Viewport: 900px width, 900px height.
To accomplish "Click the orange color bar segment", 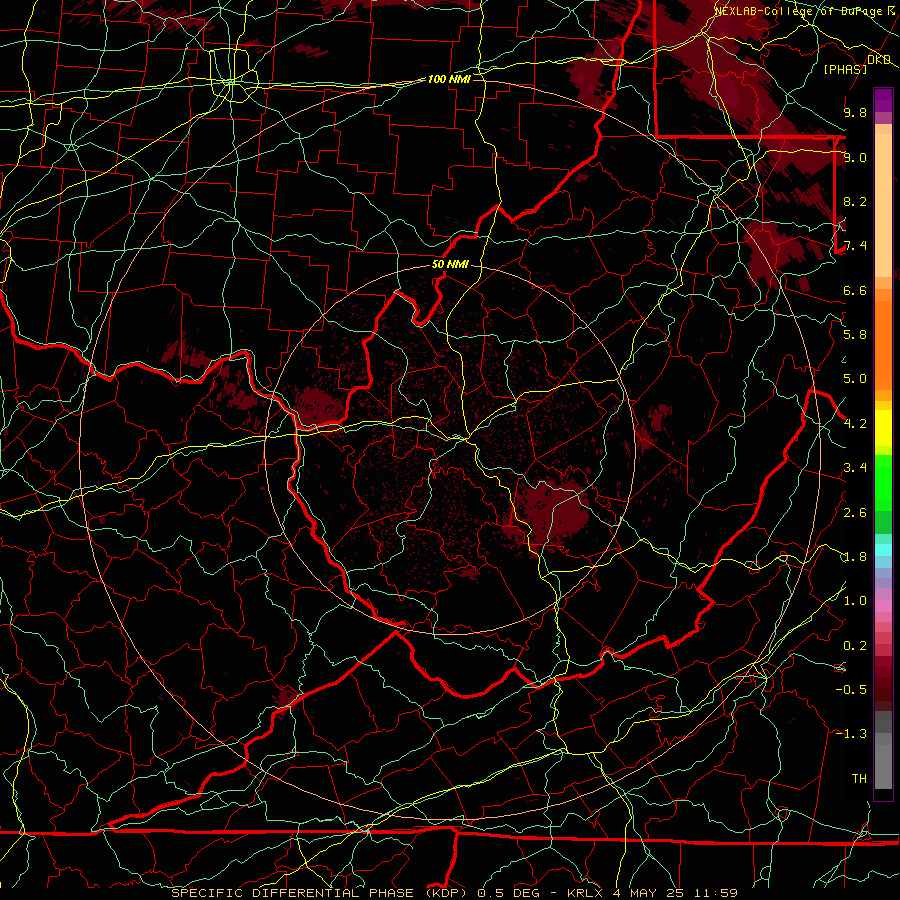I will point(883,345).
